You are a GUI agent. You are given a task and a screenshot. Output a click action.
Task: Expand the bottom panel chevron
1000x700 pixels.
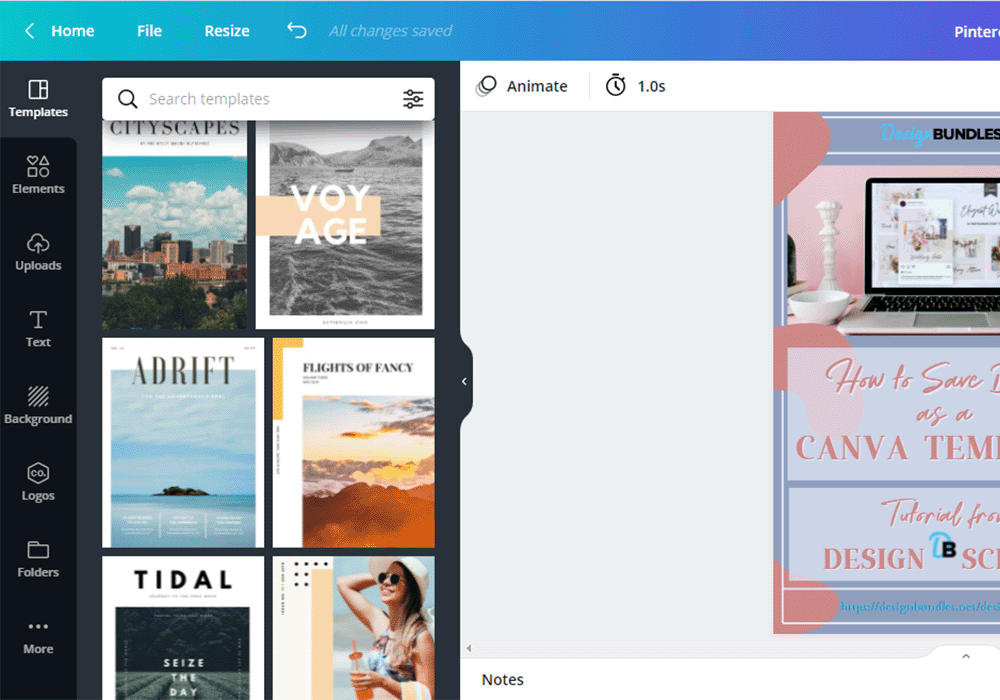tap(966, 656)
